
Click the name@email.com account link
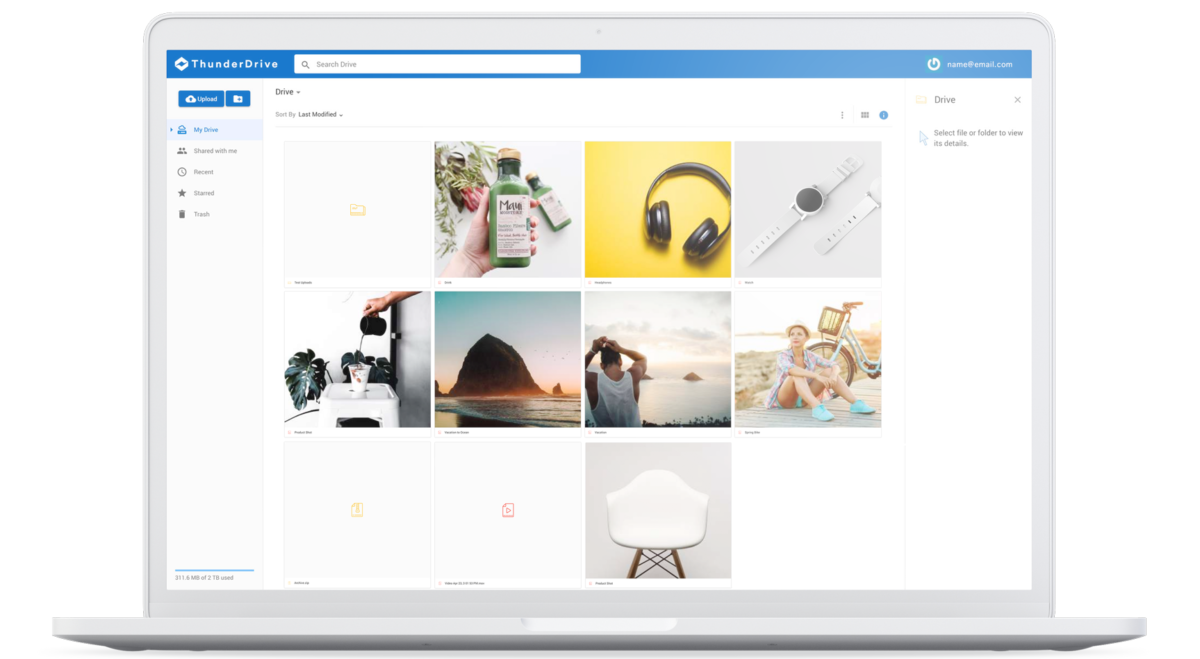979,64
